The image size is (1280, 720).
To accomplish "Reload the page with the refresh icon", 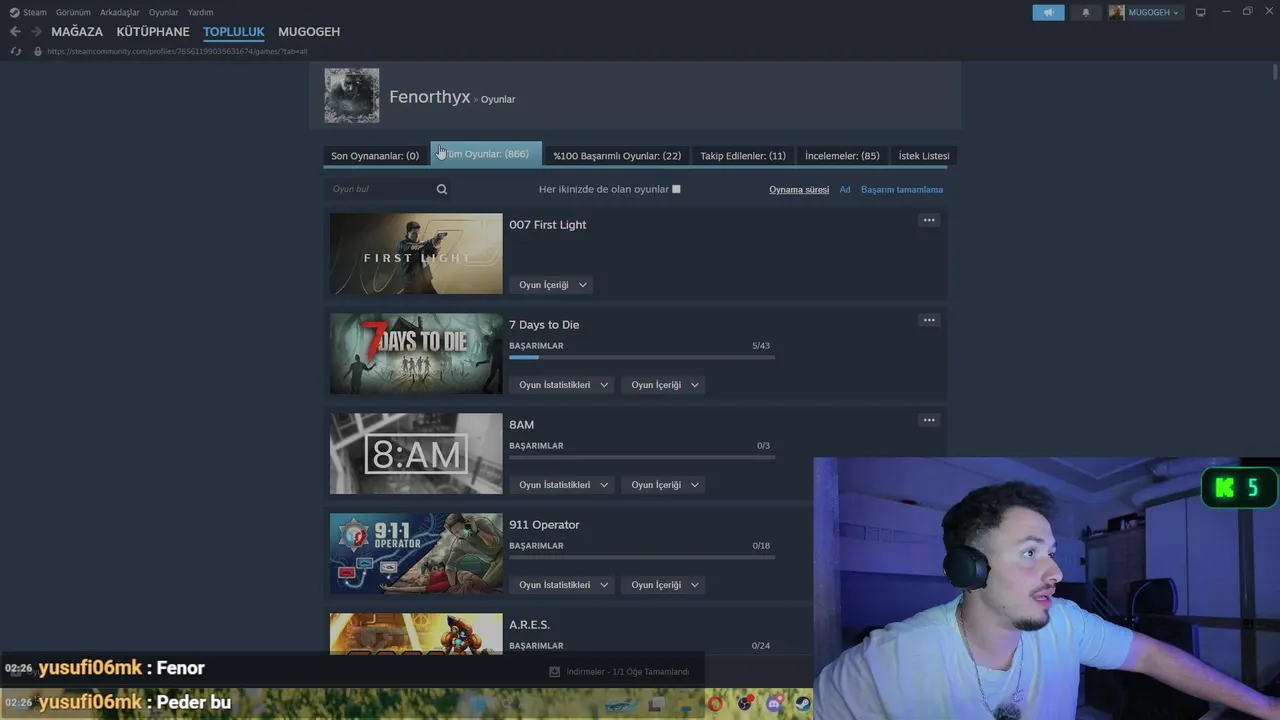I will coord(16,51).
